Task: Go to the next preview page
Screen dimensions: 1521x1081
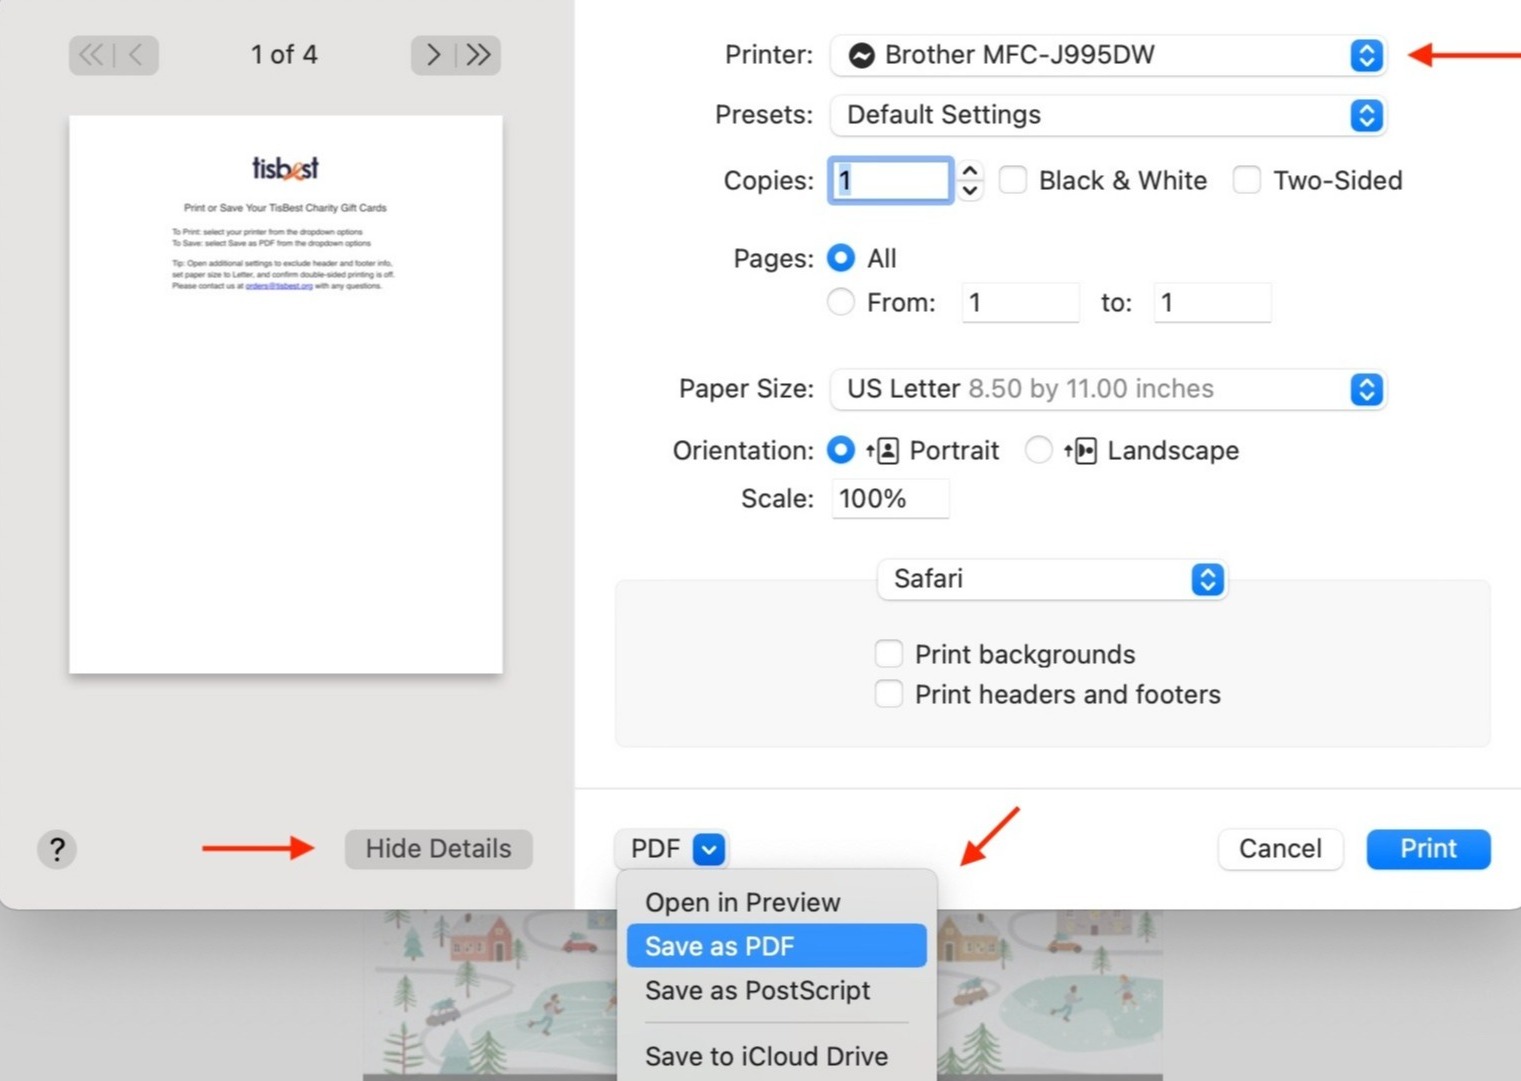Action: click(431, 55)
